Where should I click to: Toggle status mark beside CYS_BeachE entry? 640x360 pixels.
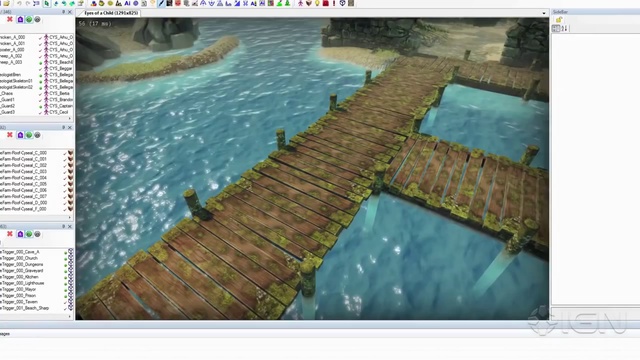41,62
